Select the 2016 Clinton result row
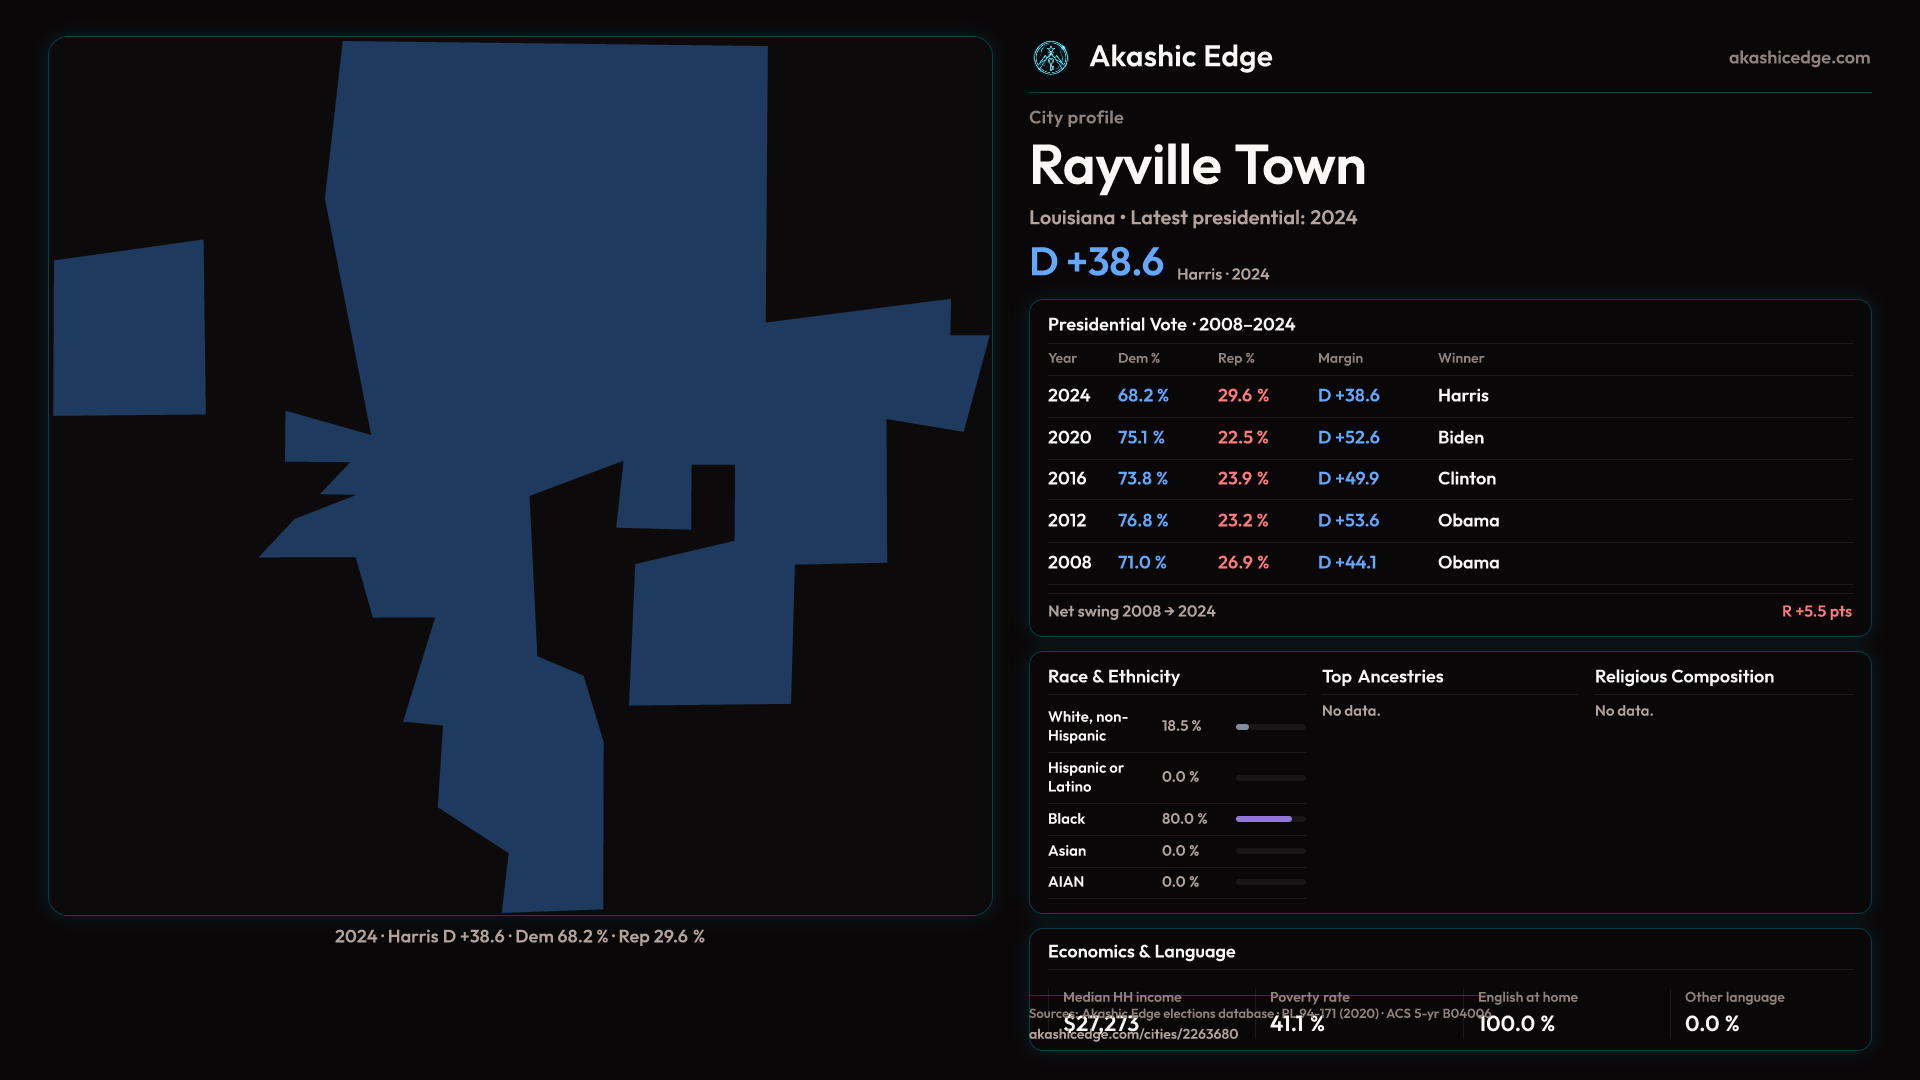 [x=1448, y=479]
